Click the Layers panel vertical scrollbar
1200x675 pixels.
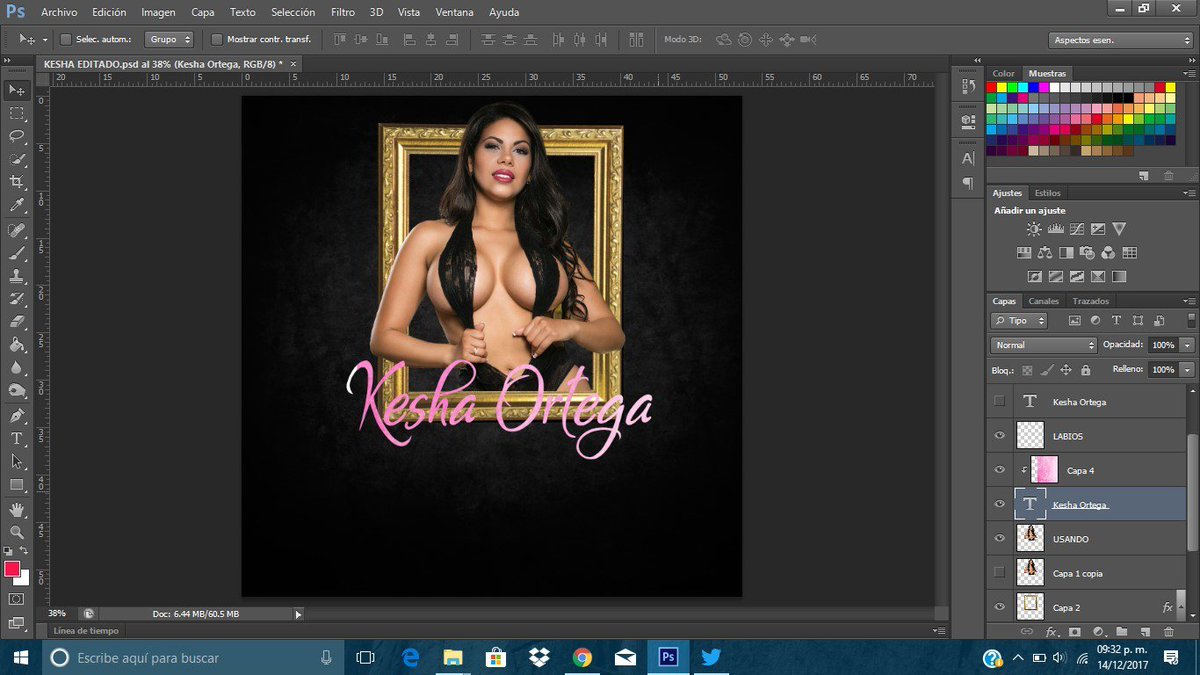[x=1190, y=492]
